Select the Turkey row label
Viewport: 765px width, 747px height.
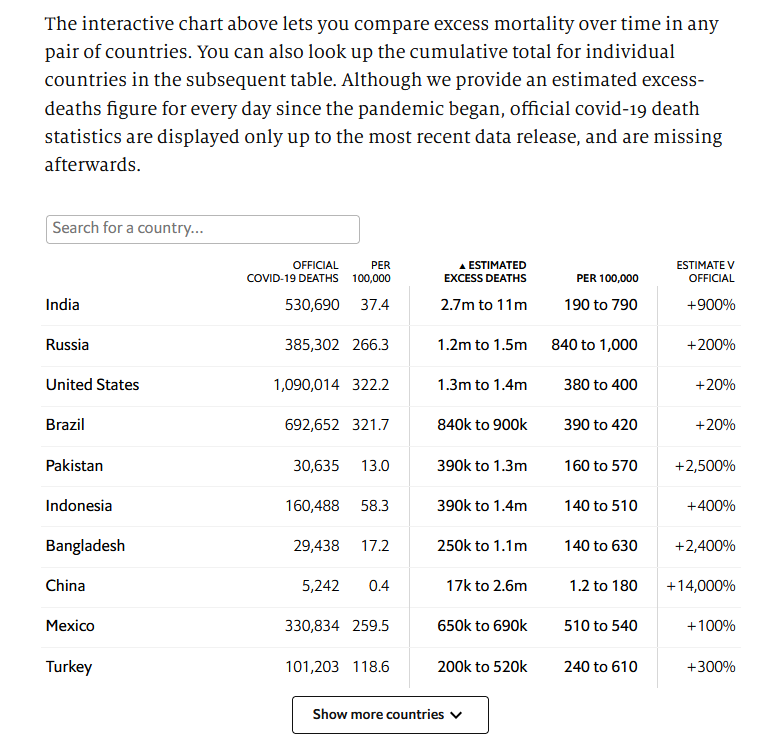(x=68, y=667)
